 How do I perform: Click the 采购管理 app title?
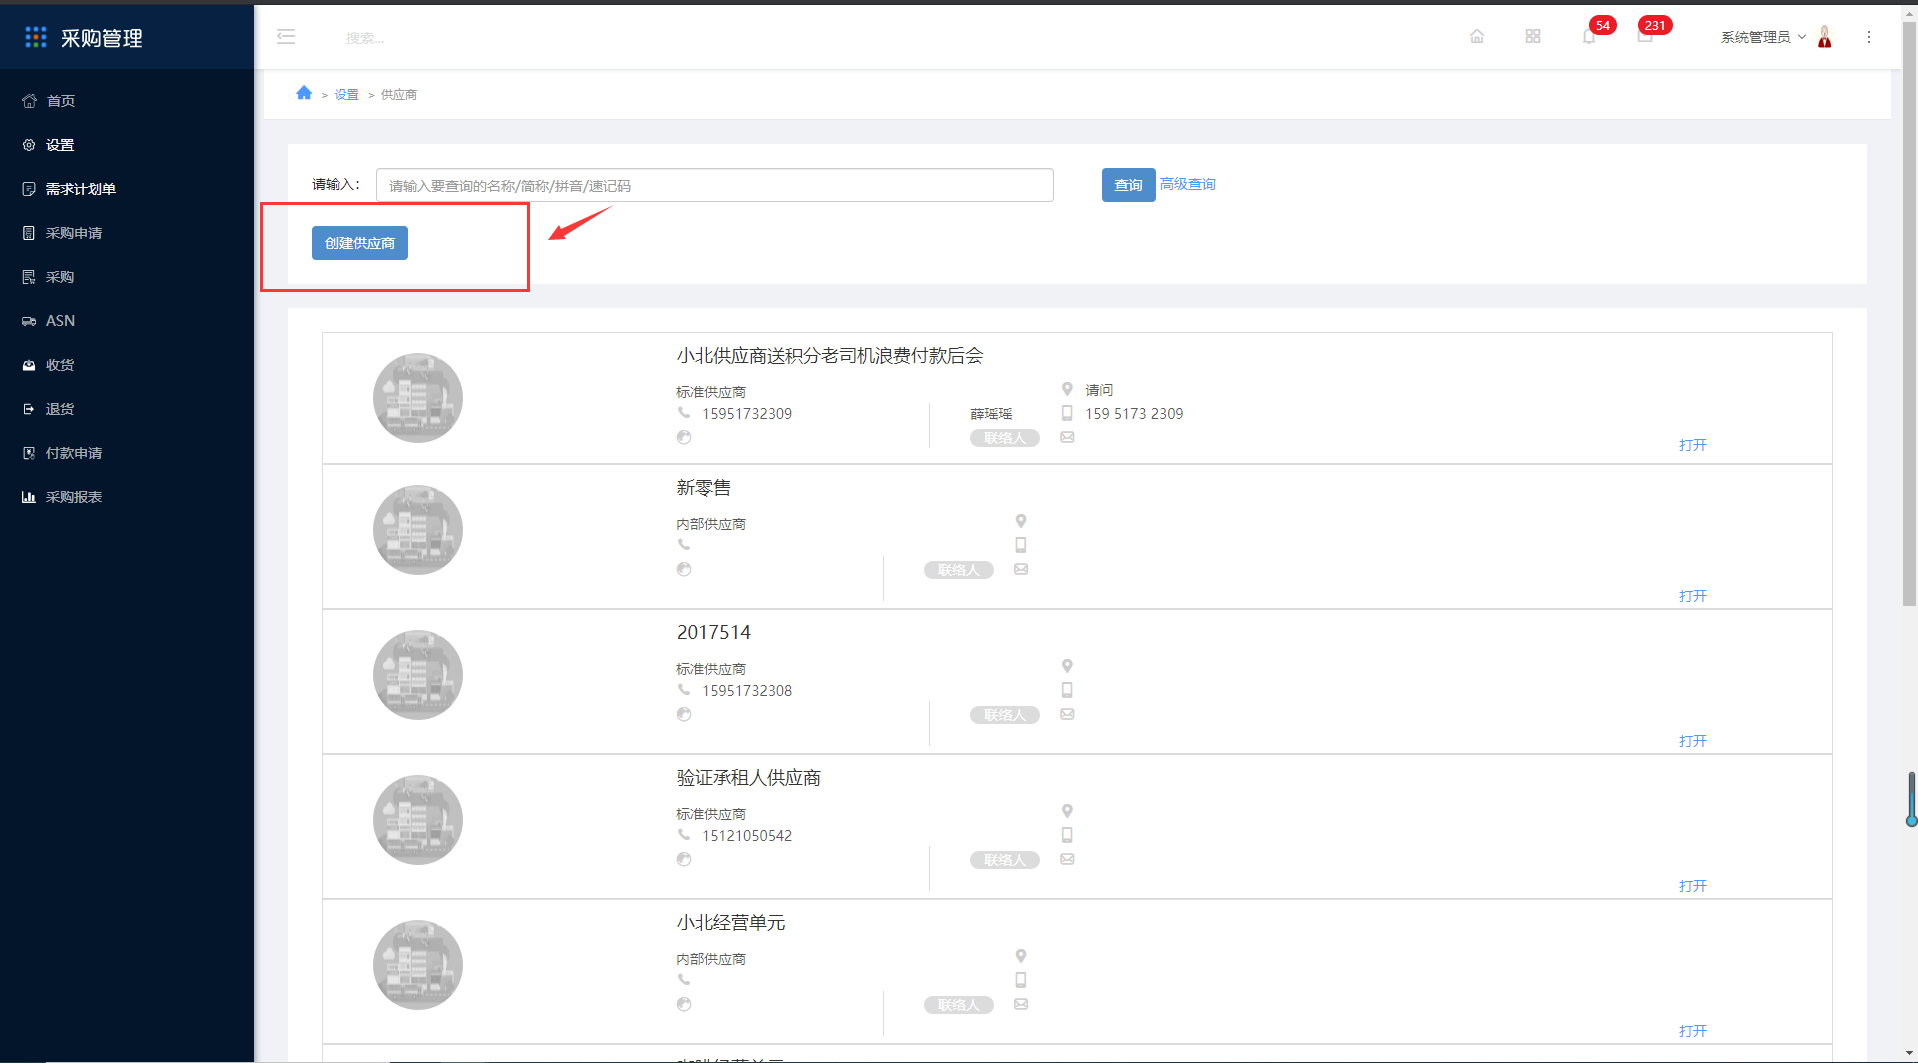click(102, 38)
